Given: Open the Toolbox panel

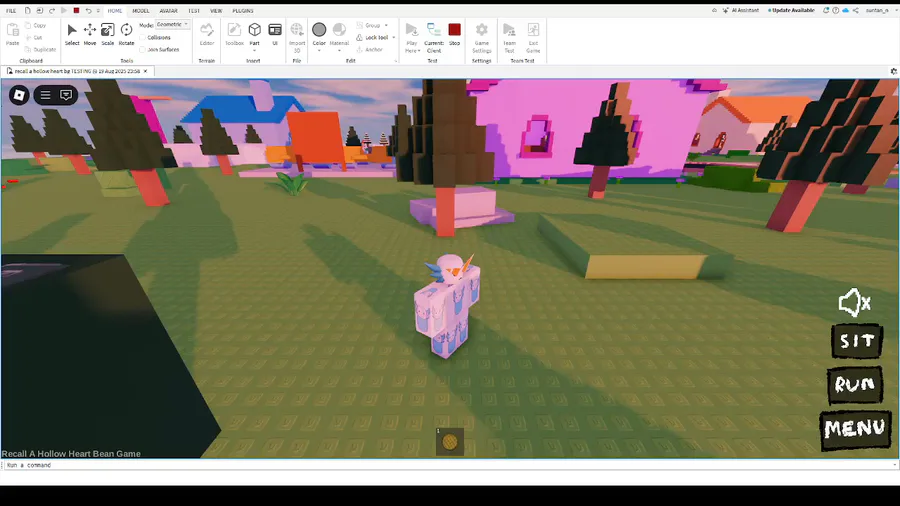Looking at the screenshot, I should (x=234, y=34).
